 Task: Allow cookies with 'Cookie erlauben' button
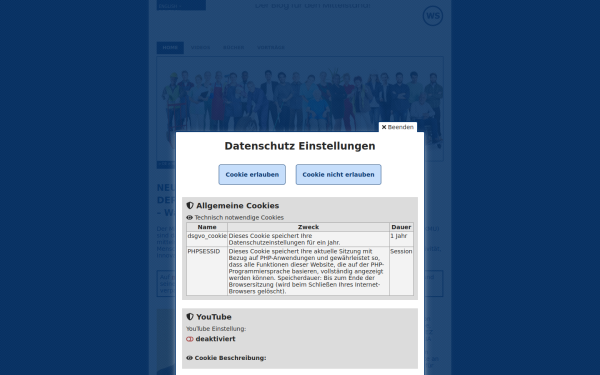tap(252, 174)
